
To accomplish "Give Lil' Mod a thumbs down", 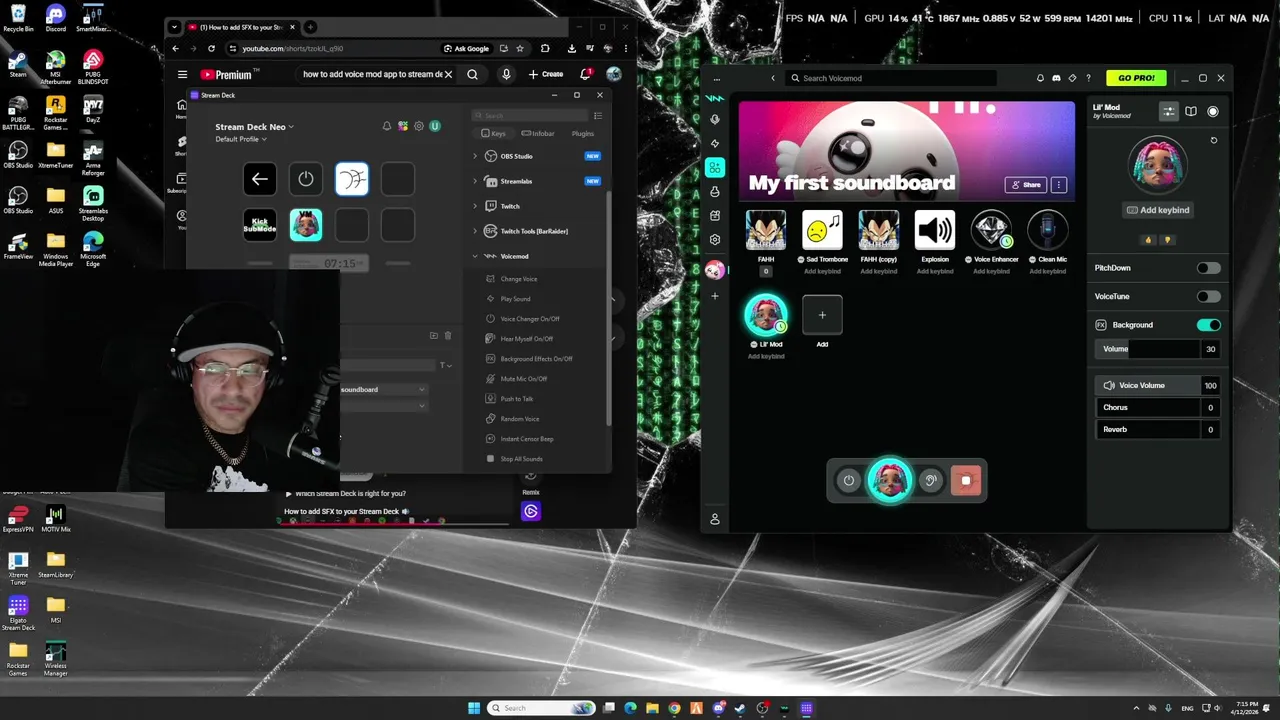I will [x=1167, y=240].
